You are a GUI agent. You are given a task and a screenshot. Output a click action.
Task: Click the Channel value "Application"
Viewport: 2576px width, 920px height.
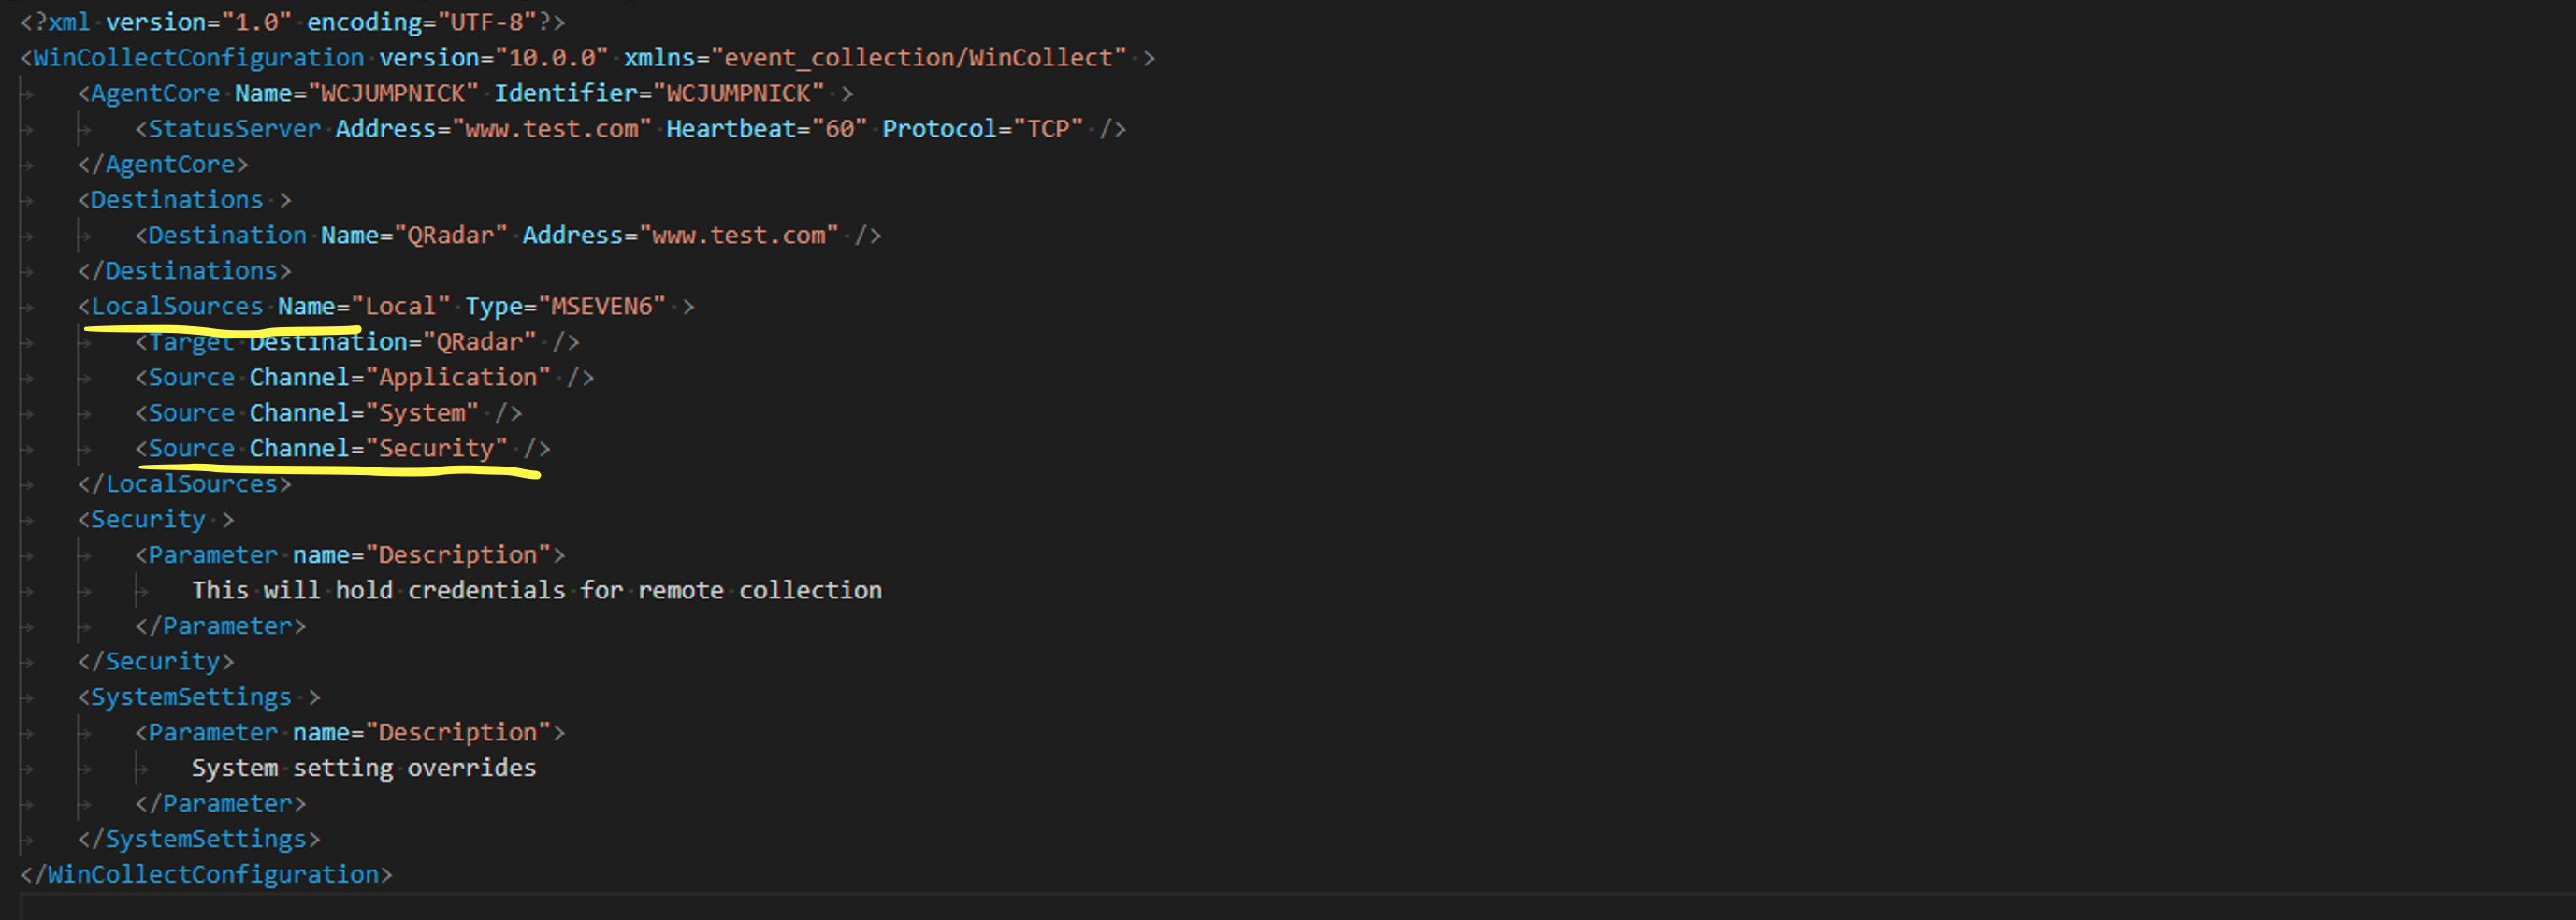point(458,378)
